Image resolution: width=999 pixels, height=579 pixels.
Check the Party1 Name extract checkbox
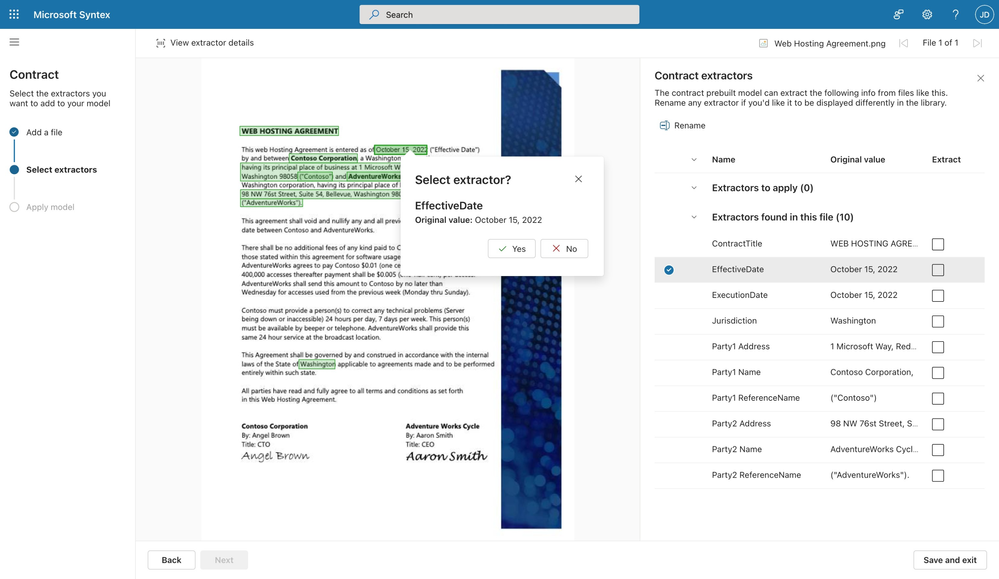tap(938, 373)
